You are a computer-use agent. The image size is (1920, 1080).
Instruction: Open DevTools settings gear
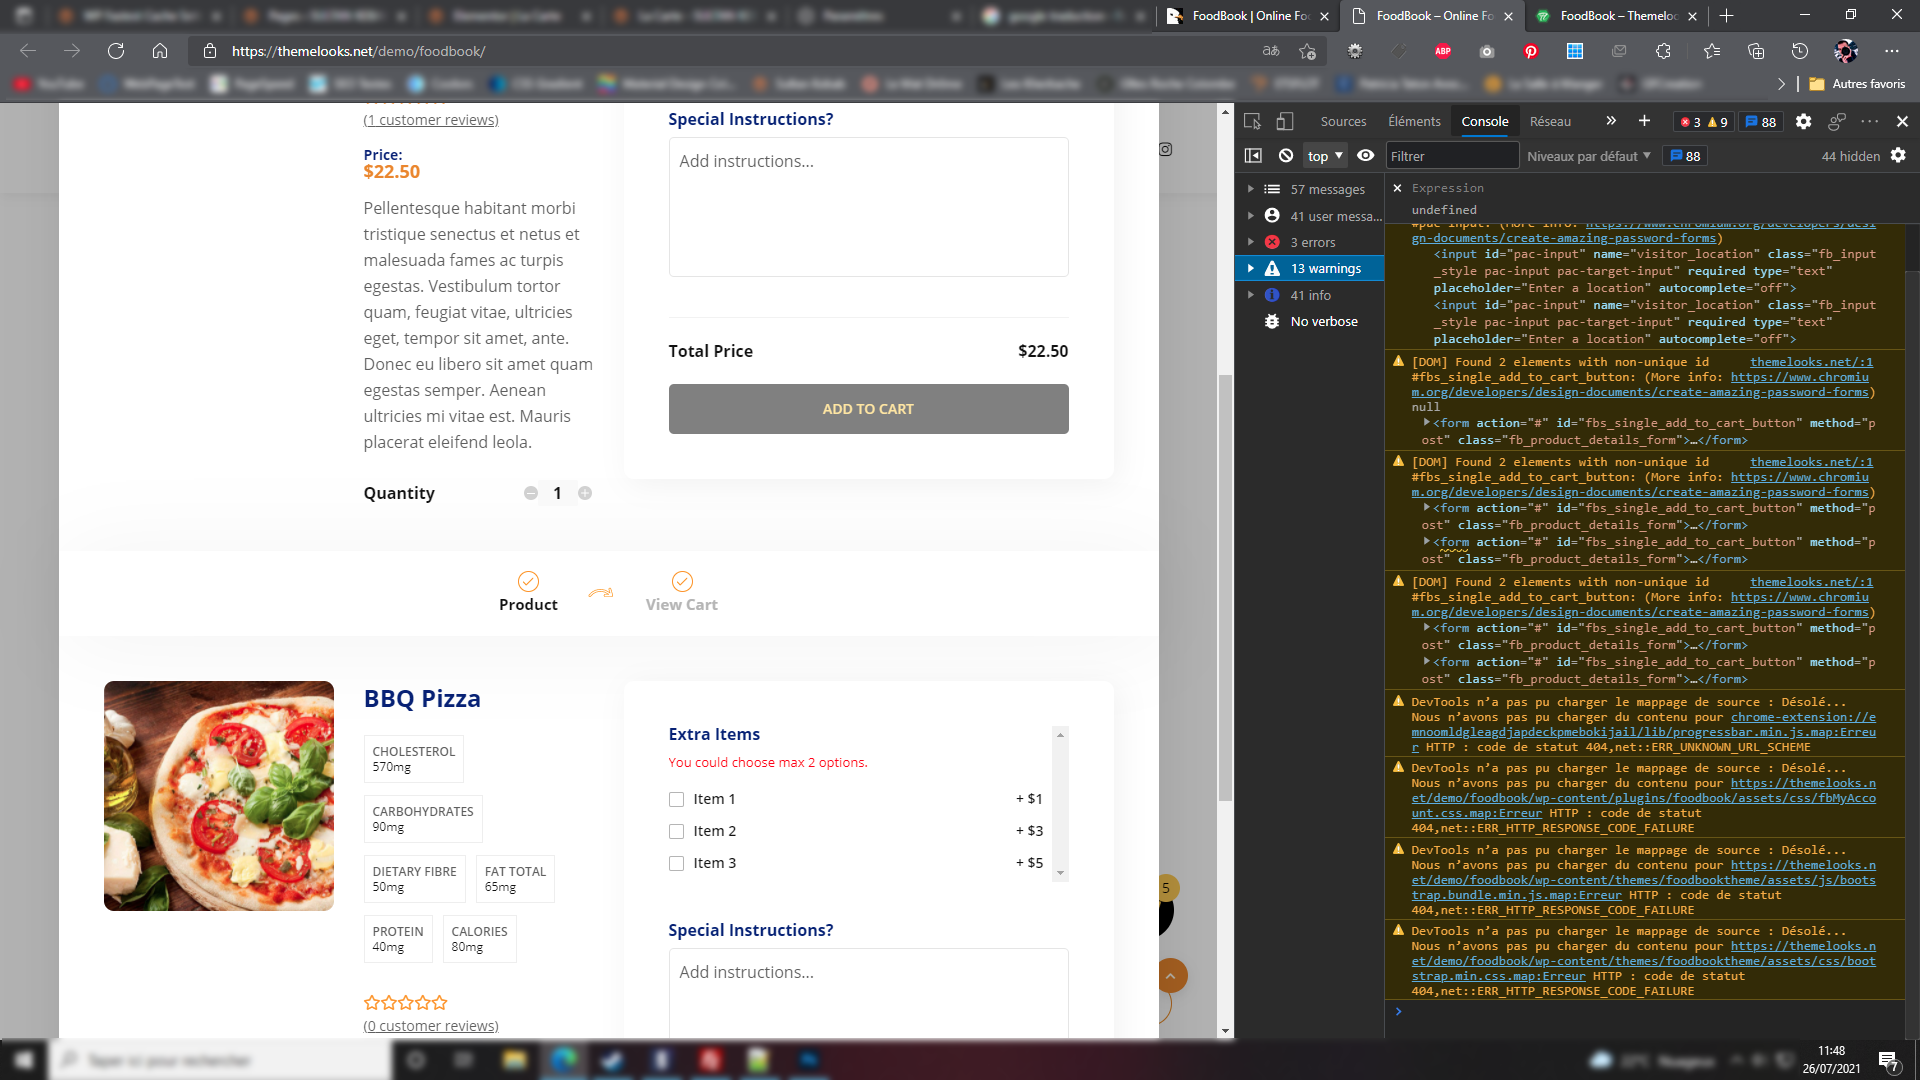(x=1804, y=120)
